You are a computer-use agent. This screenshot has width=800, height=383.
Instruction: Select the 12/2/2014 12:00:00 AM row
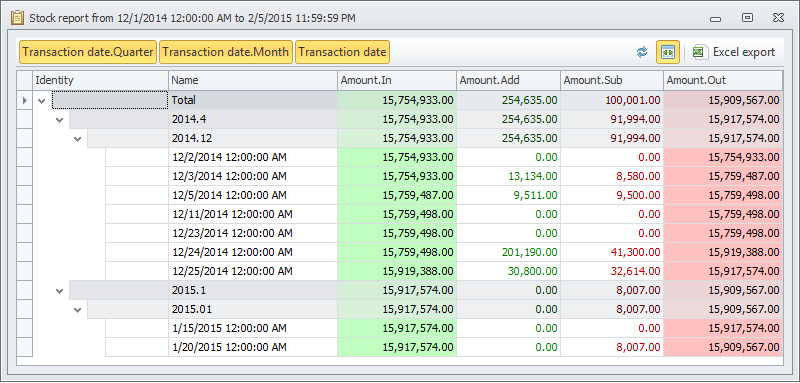399,158
